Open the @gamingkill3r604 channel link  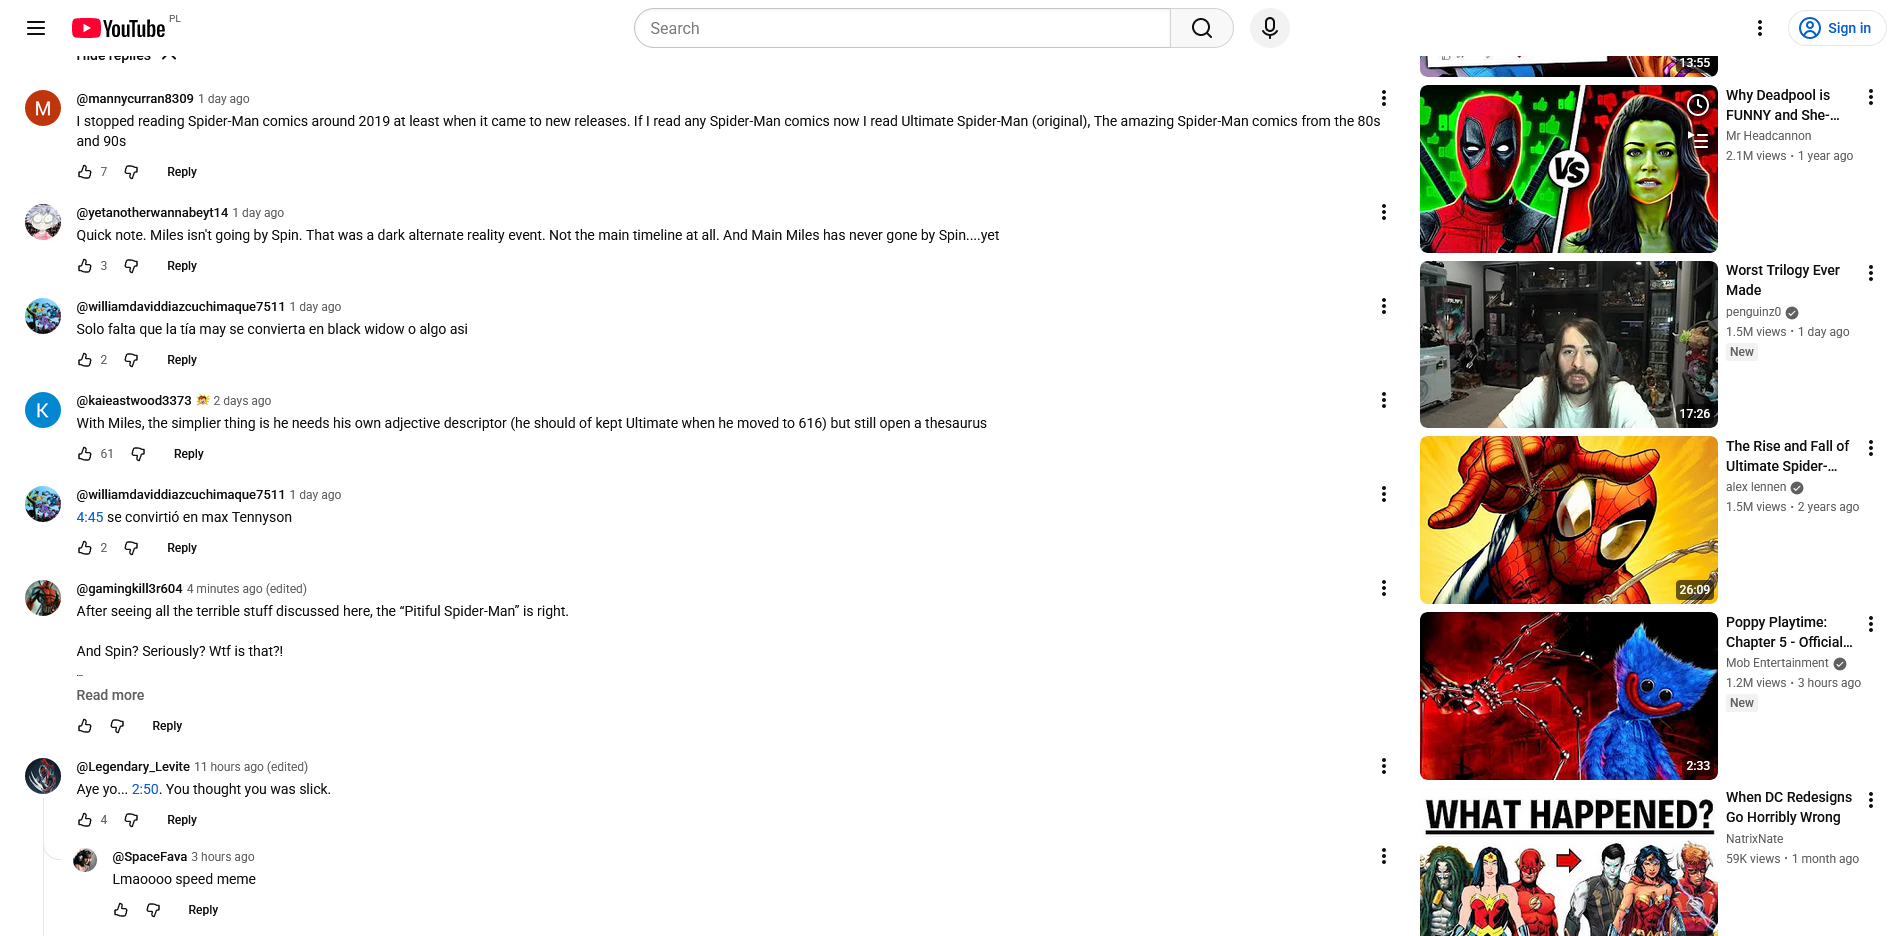pyautogui.click(x=130, y=589)
